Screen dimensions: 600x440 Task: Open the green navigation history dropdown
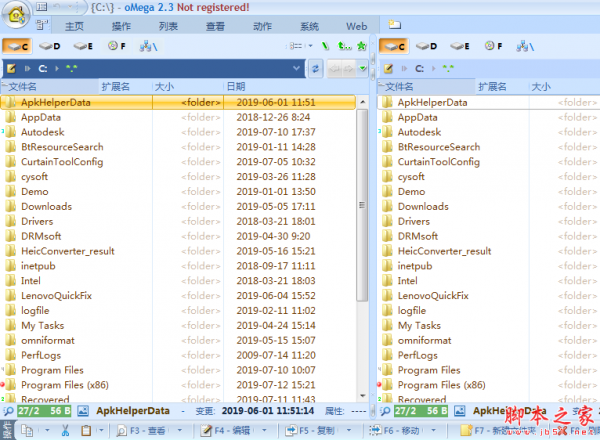(x=362, y=69)
